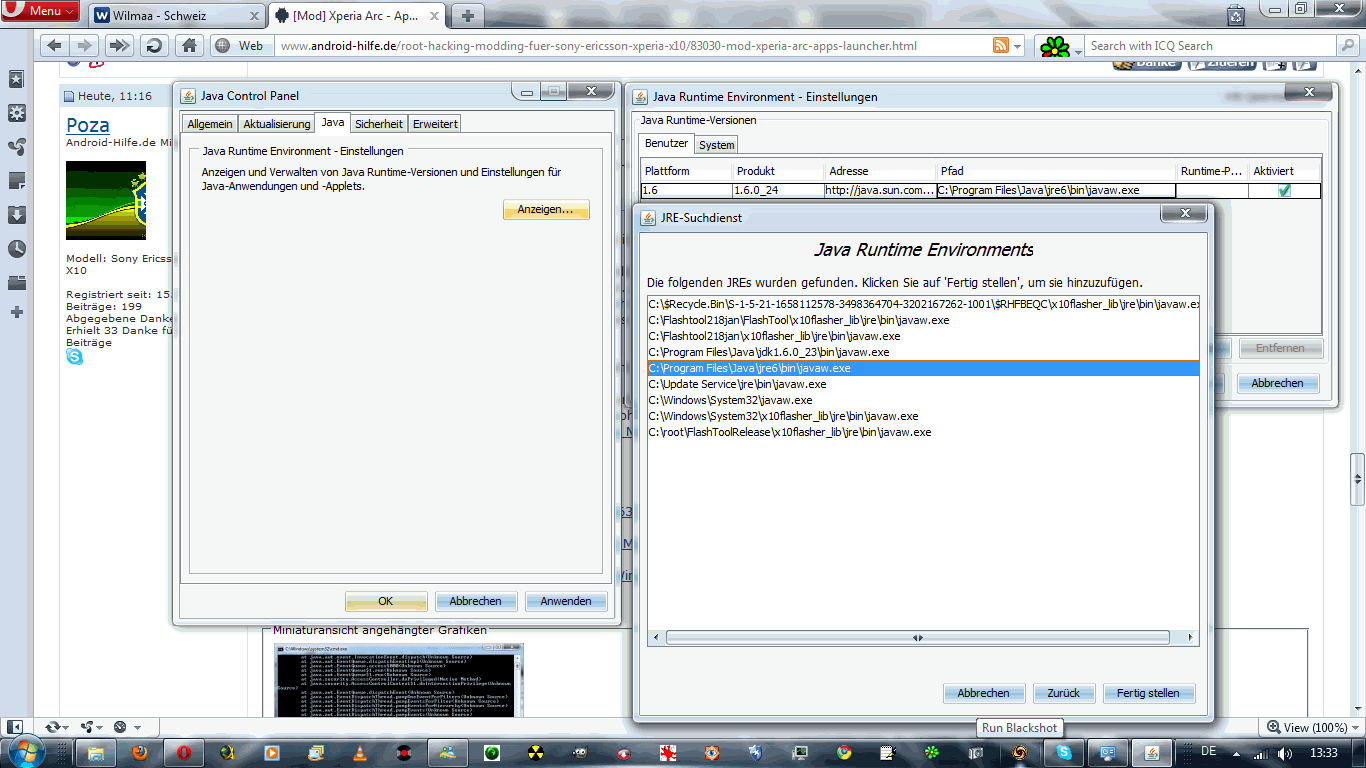Open Firefox from the taskbar
Screen dimensions: 1366x768
click(140, 752)
